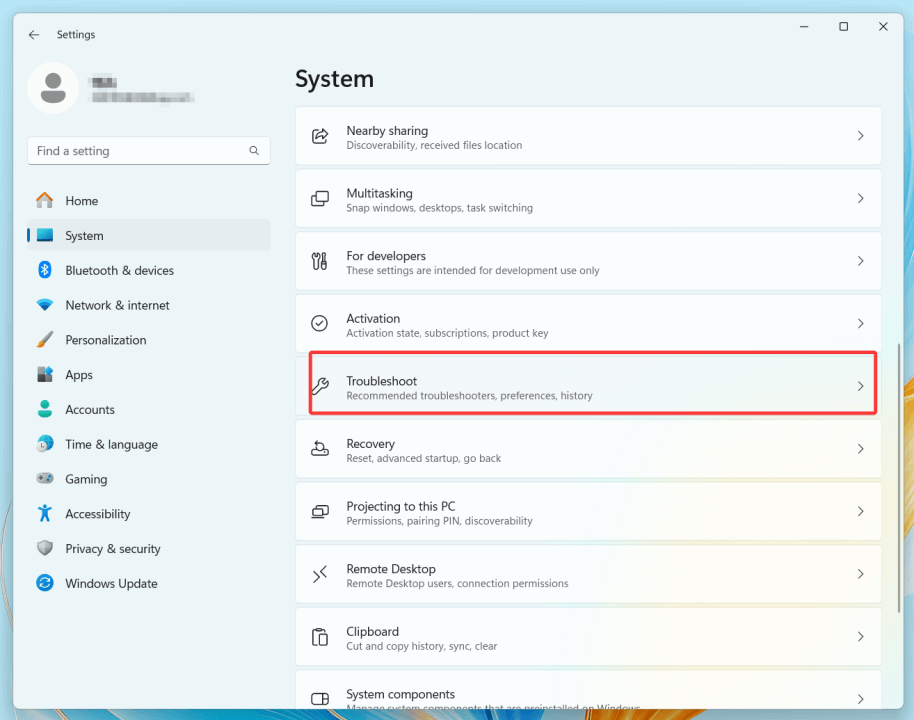The image size is (914, 720).
Task: Open For developers settings
Action: pyautogui.click(x=589, y=261)
